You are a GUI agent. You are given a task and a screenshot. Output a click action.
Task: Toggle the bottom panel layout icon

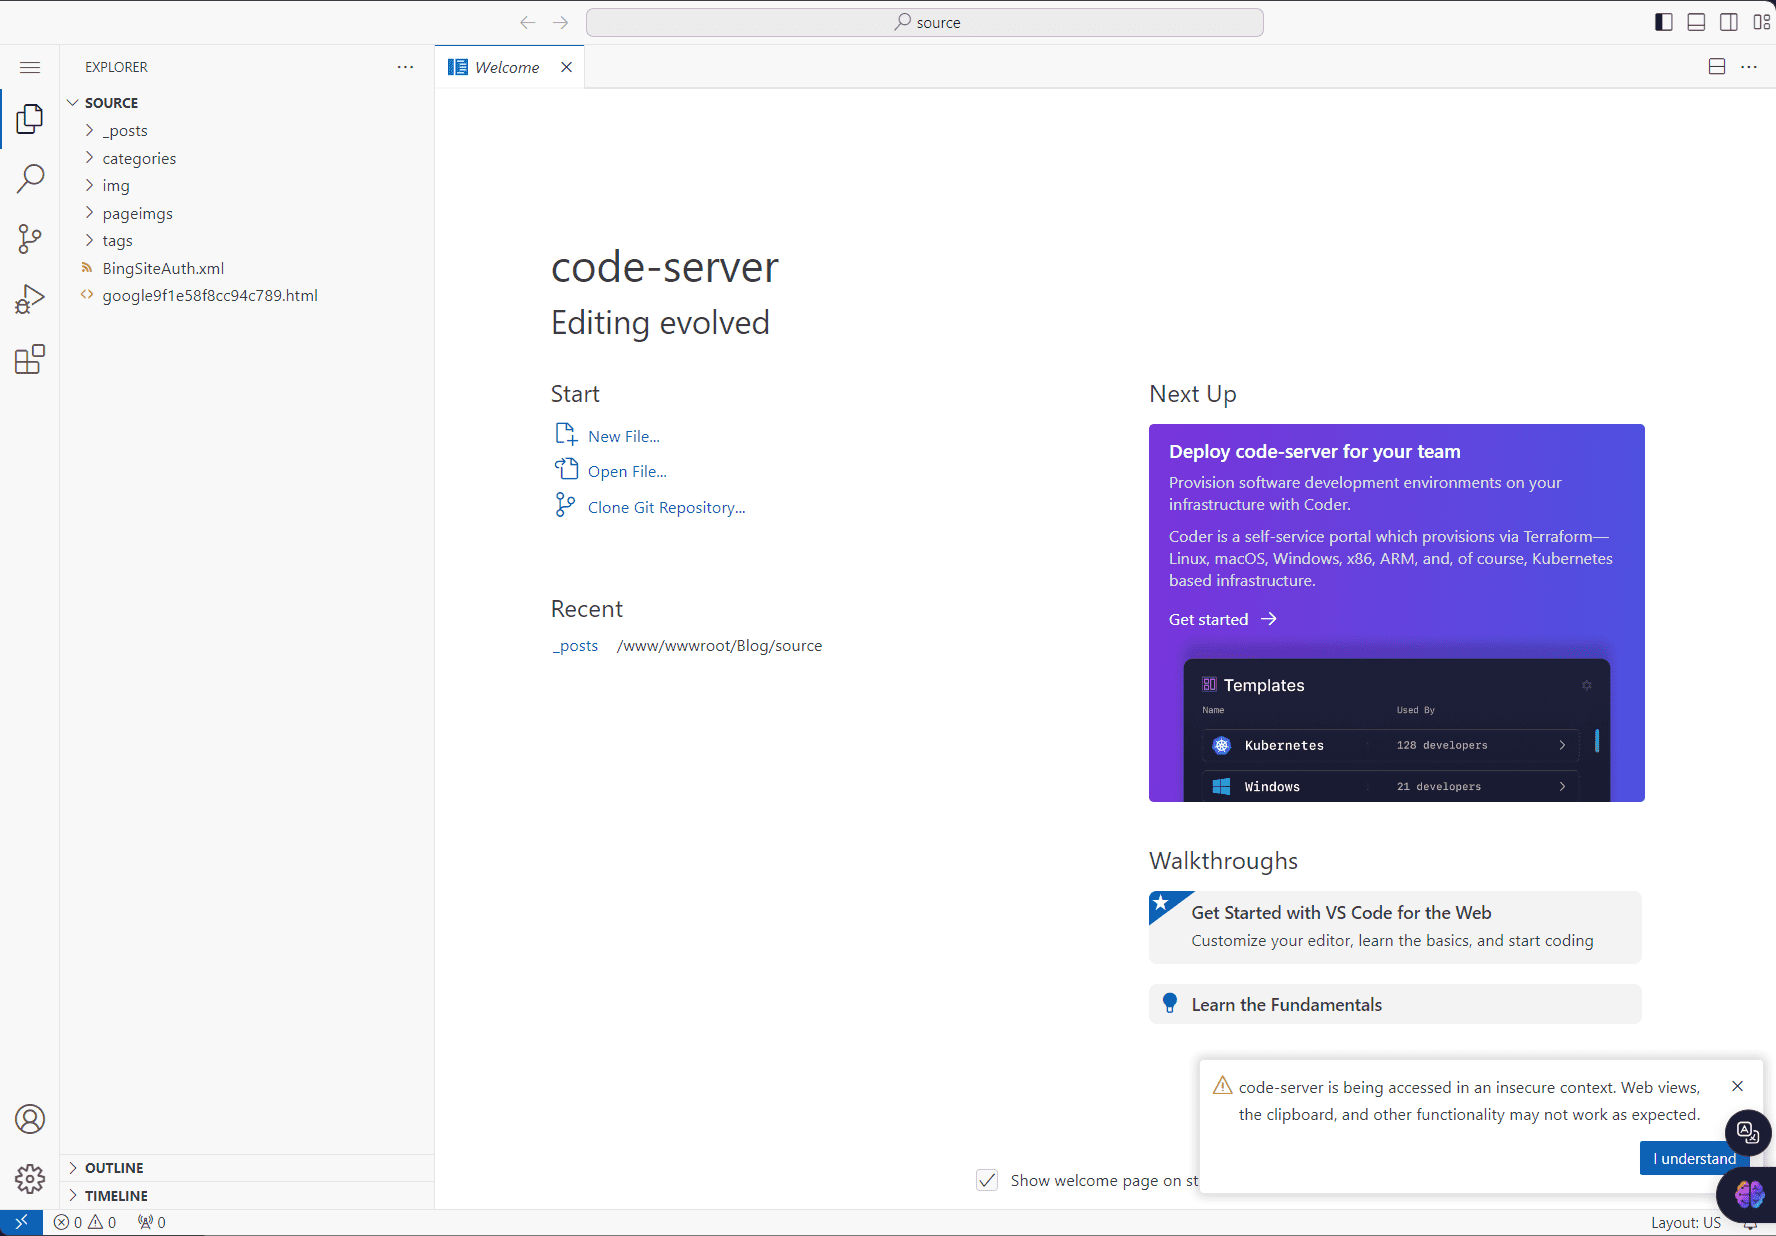pos(1696,22)
